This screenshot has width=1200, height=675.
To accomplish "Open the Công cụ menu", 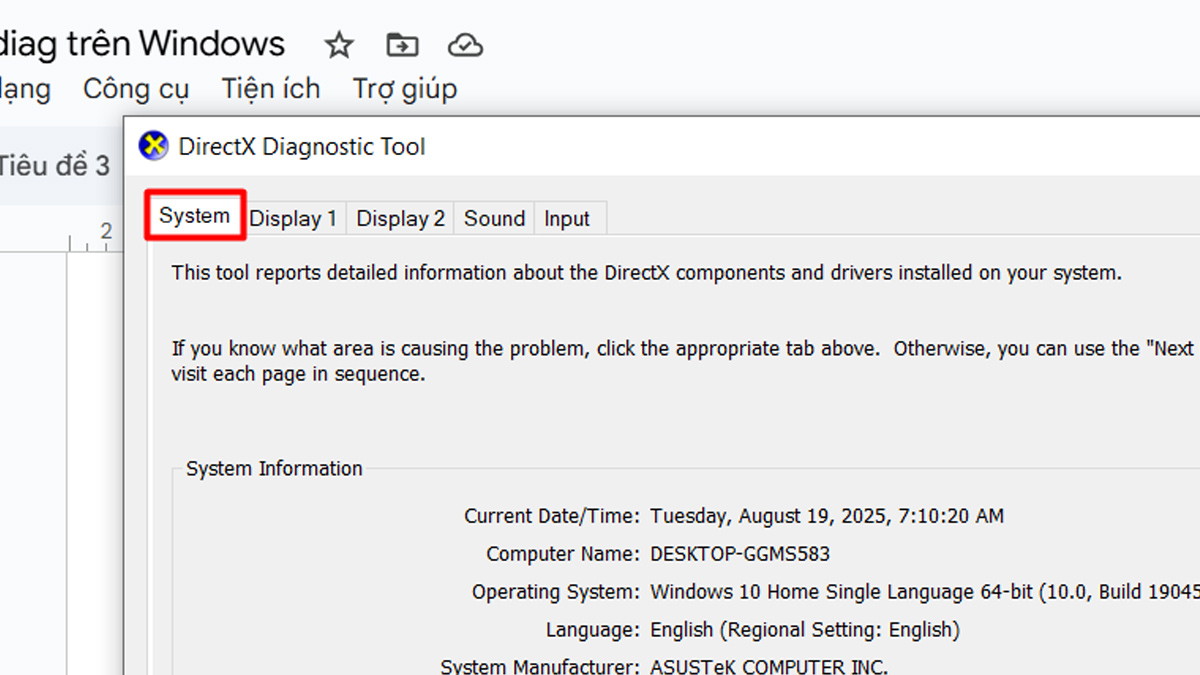I will [x=136, y=89].
